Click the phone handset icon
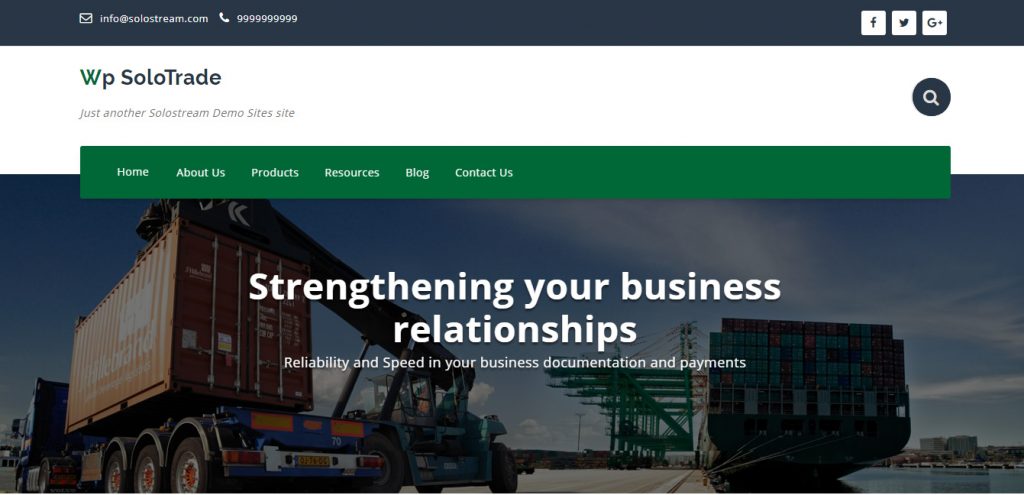The width and height of the screenshot is (1024, 495). [x=225, y=18]
